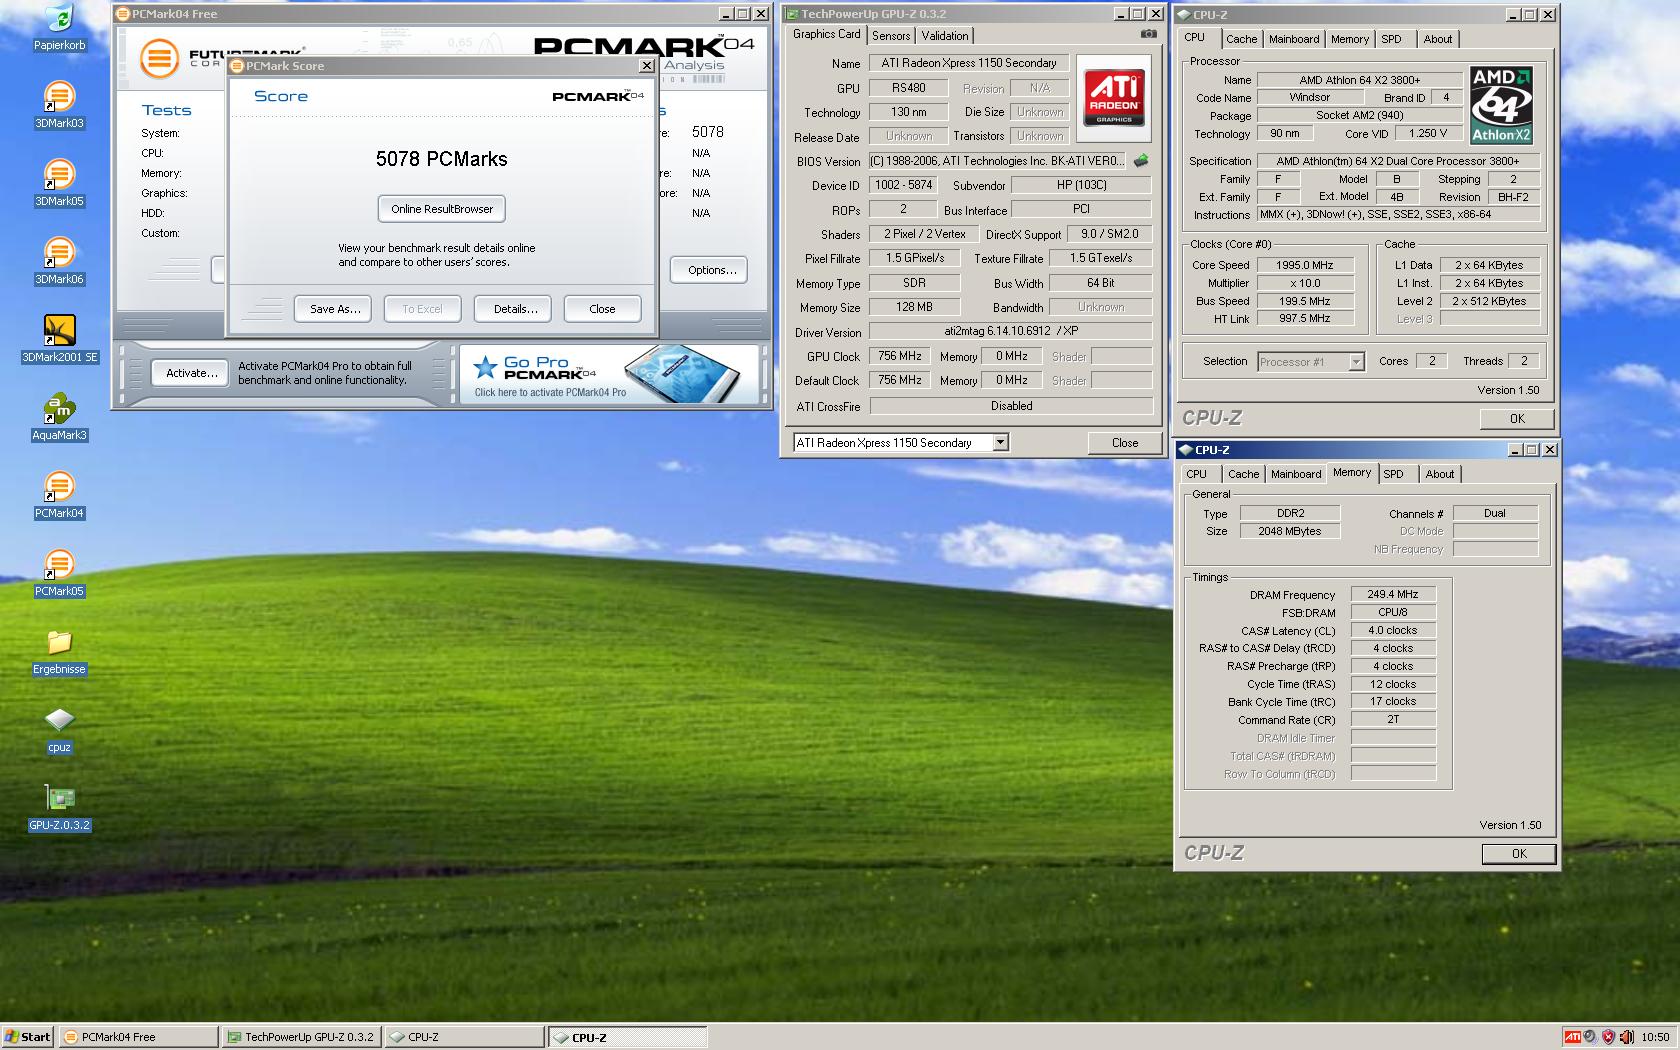Image resolution: width=1680 pixels, height=1050 pixels.
Task: Click the Save As... button
Action: point(334,309)
